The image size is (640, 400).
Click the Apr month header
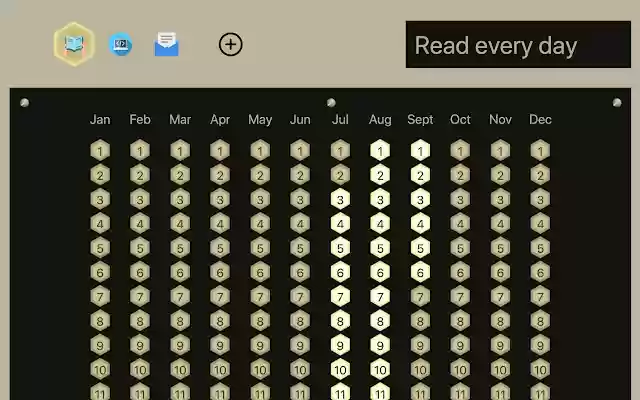tap(220, 120)
